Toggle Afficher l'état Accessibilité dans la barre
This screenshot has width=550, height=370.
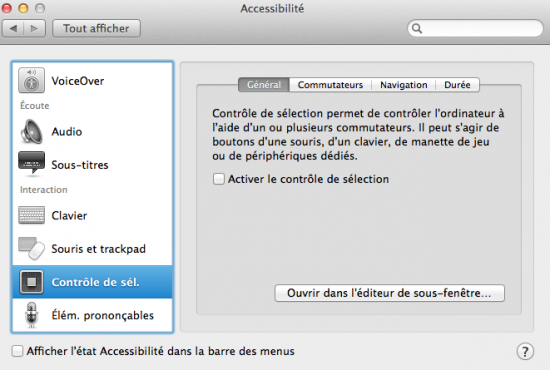coord(17,351)
